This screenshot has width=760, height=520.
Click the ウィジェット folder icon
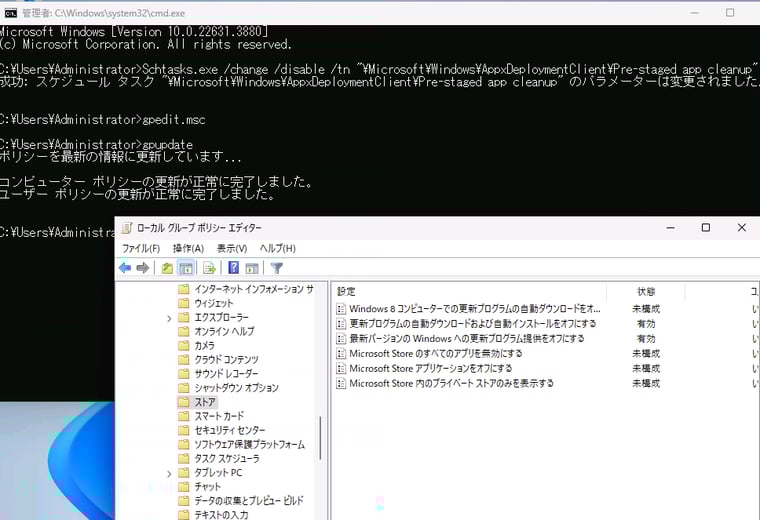(x=184, y=303)
